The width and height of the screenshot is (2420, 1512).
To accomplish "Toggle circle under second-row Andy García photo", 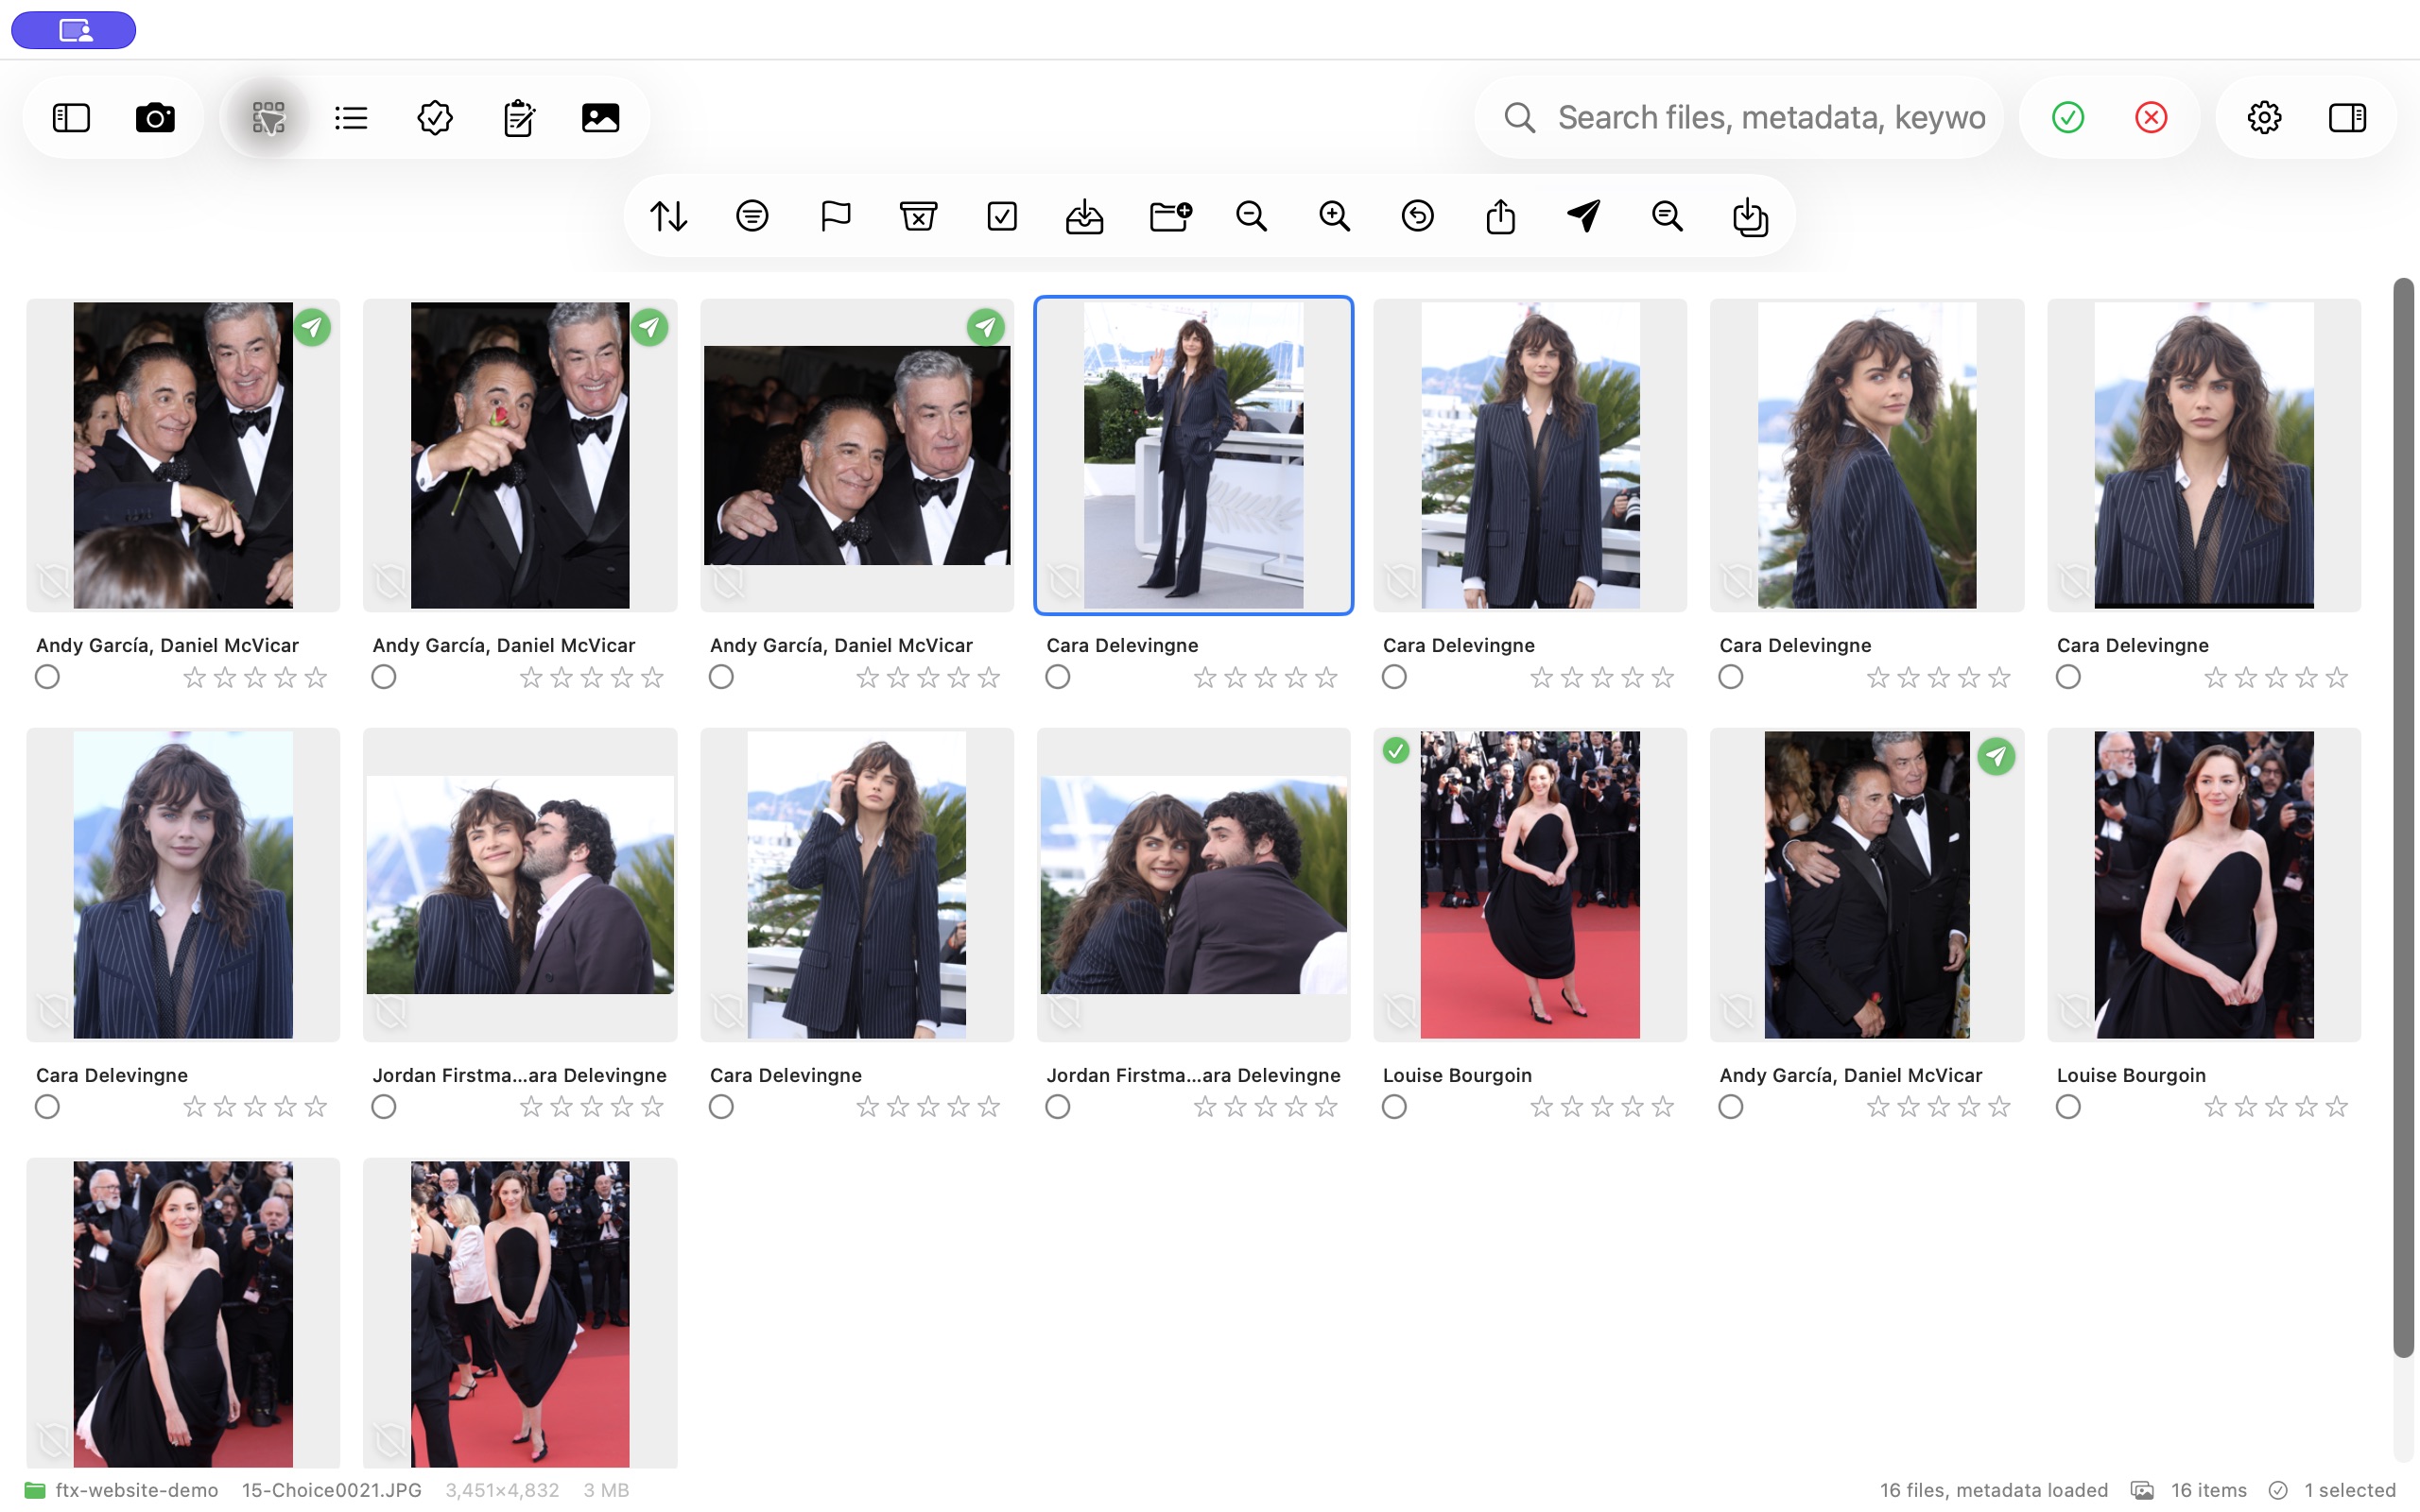I will tap(1731, 1107).
